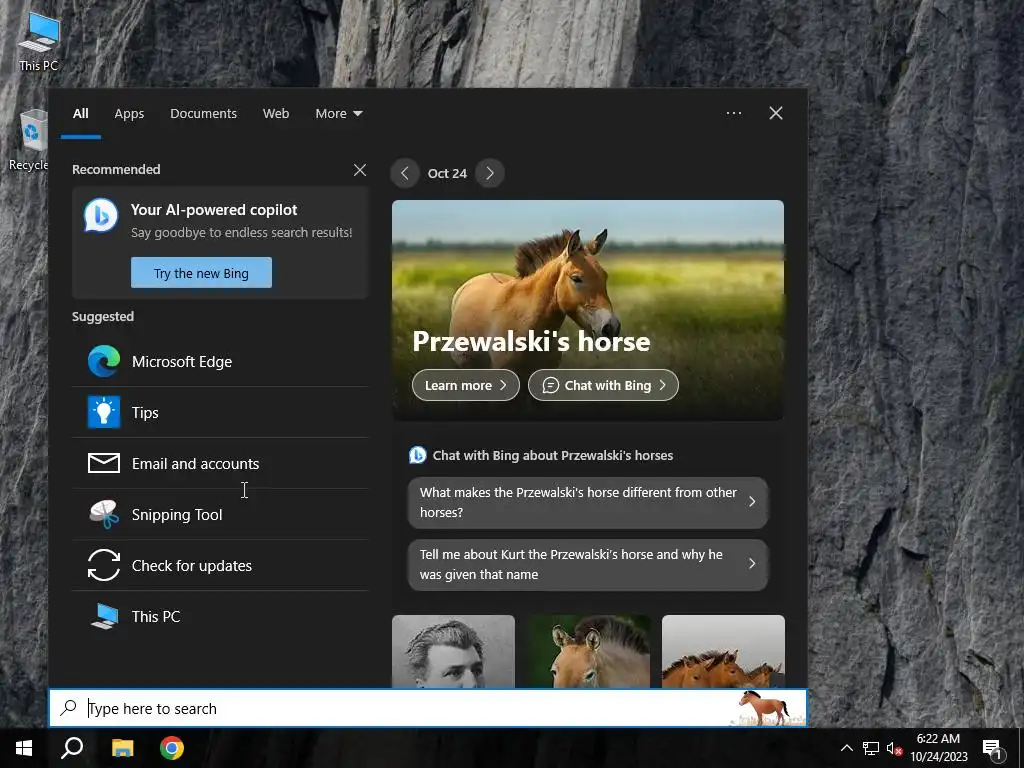Open the horse head close-up thumbnail
The image size is (1024, 768).
588,651
